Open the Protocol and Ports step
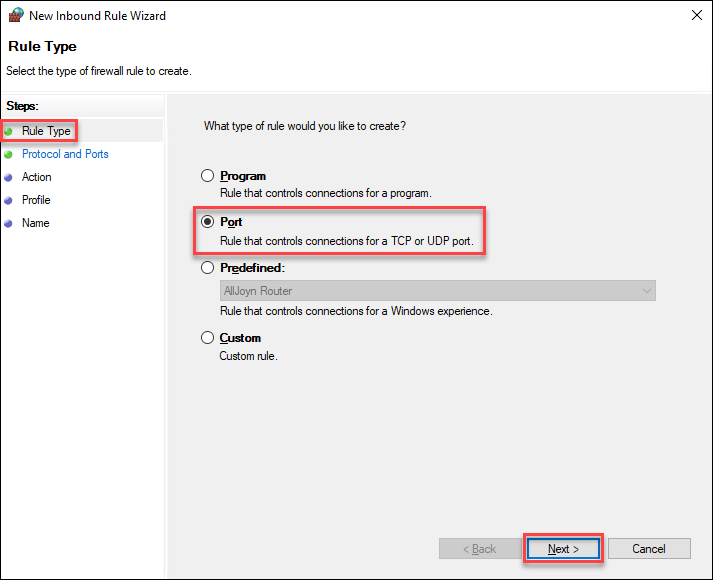The image size is (713, 580). click(x=65, y=154)
